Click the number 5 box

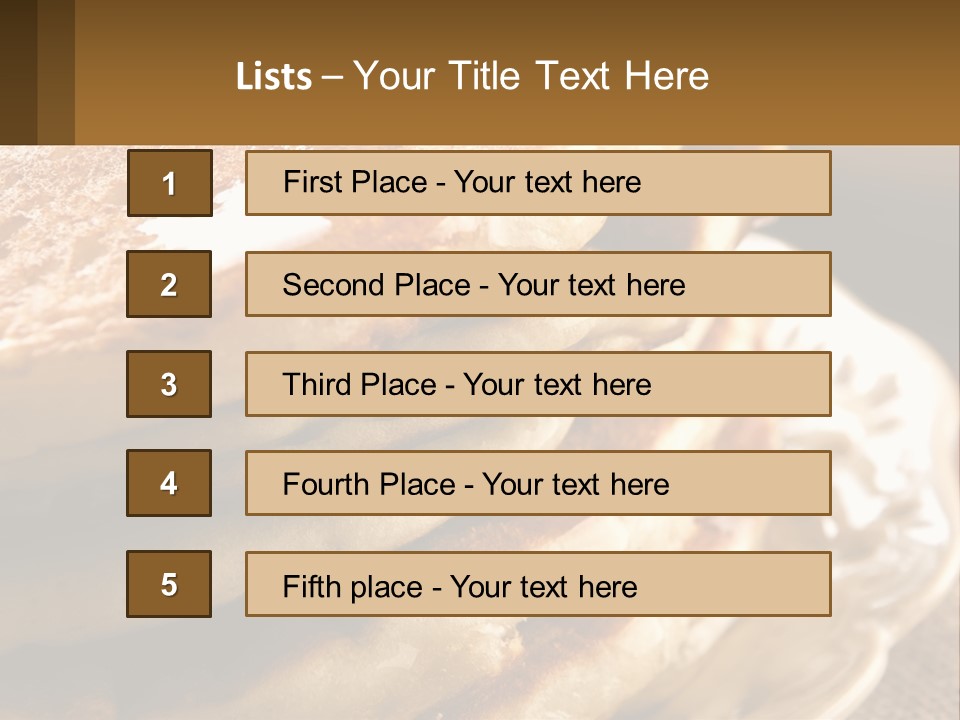169,584
